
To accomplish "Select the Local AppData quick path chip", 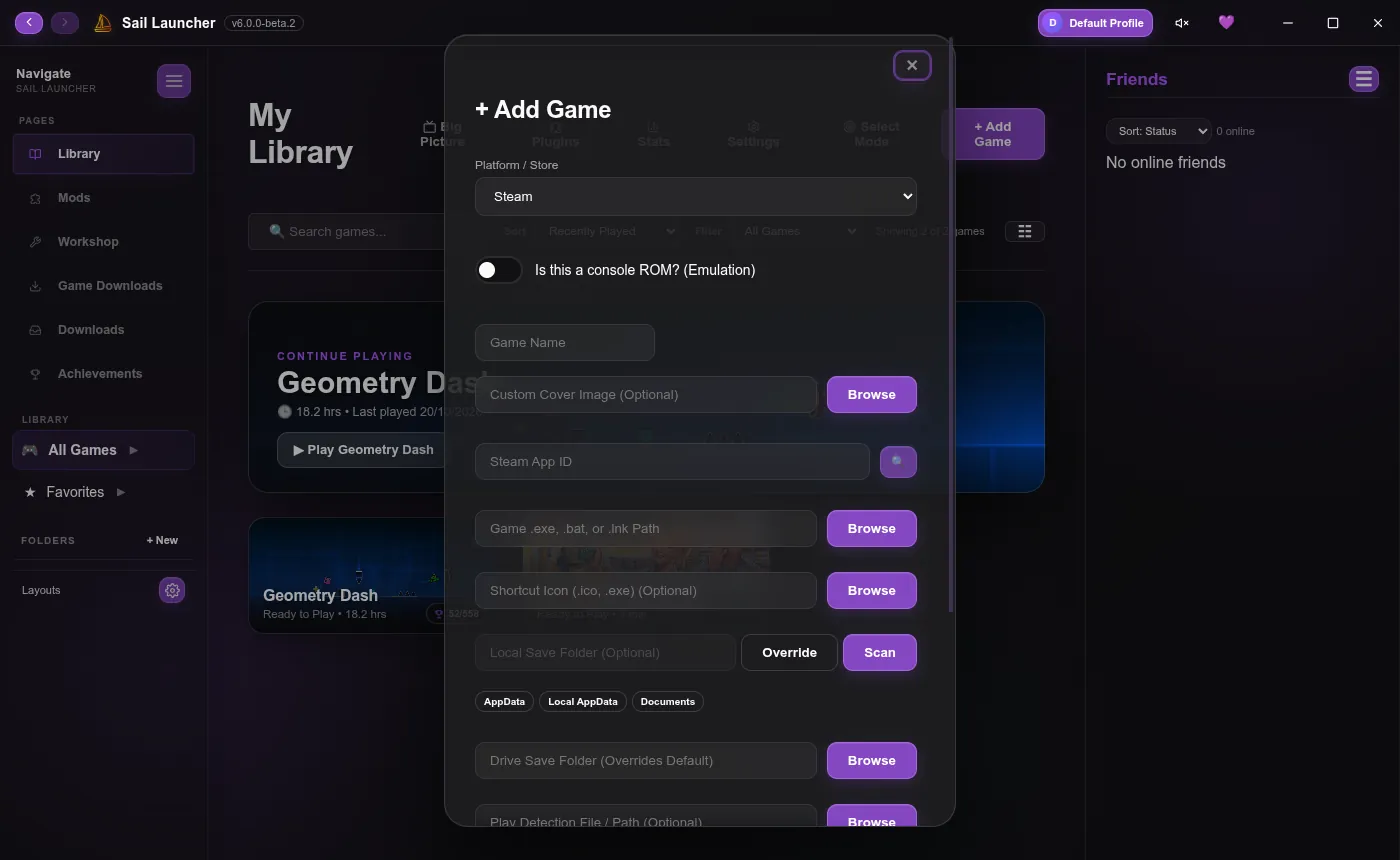I will coord(583,701).
